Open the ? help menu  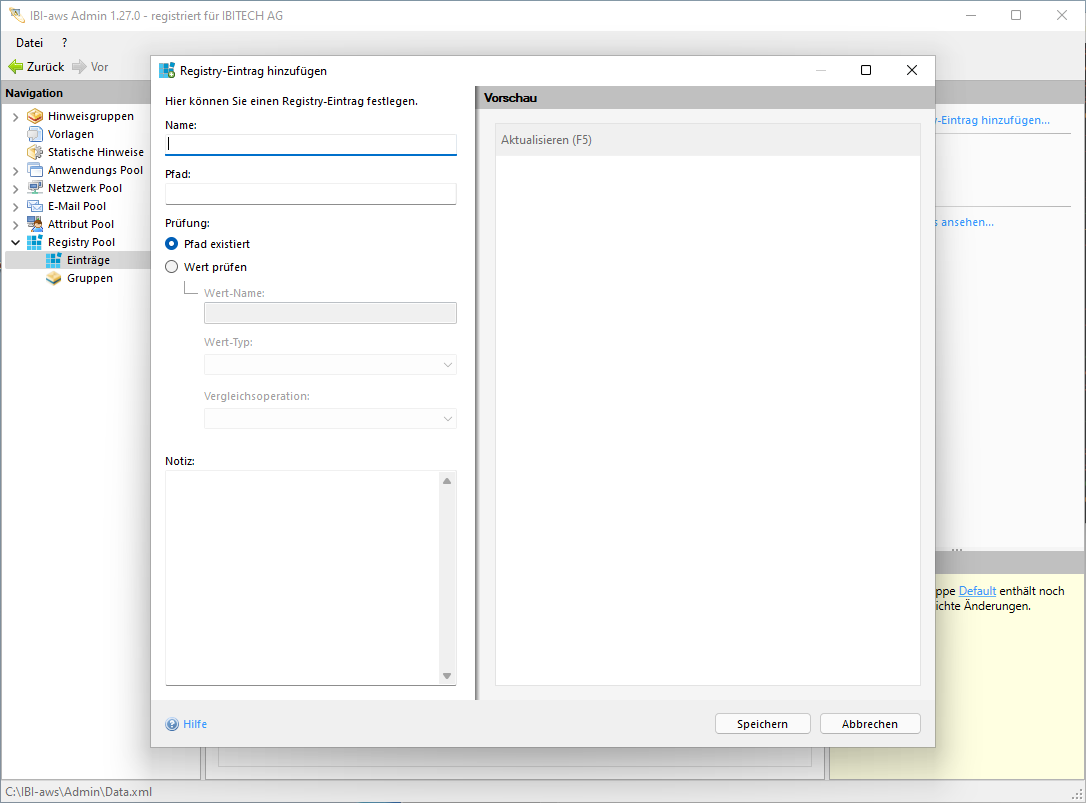(x=65, y=43)
